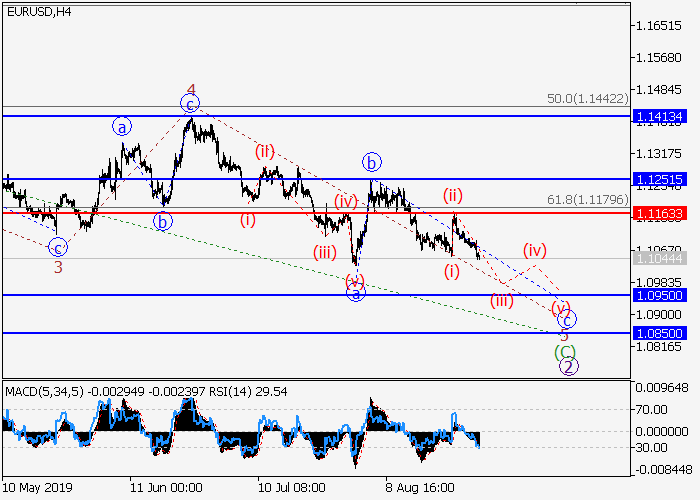
Task: Click the circled blue c wave label at the peak
Action: pos(190,103)
